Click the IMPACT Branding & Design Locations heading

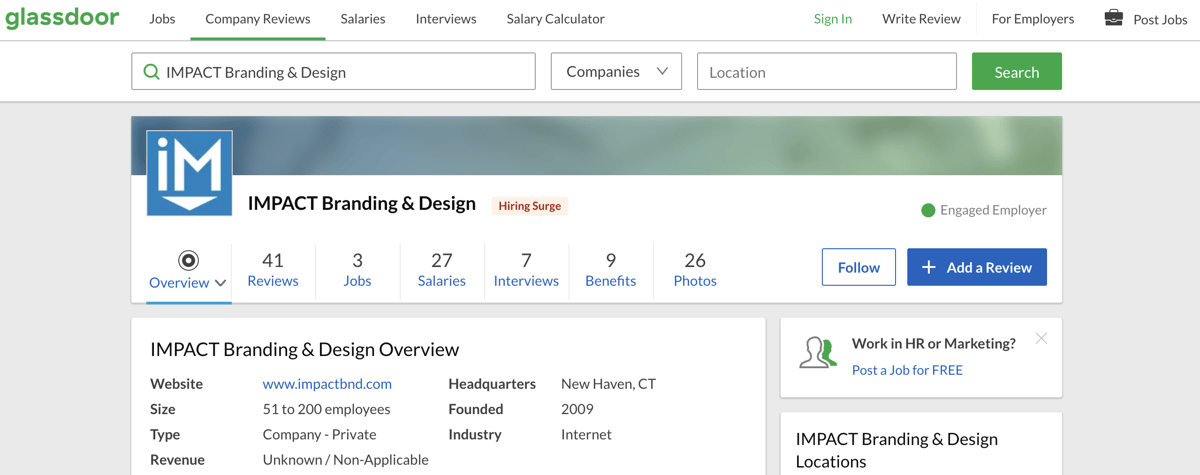897,450
